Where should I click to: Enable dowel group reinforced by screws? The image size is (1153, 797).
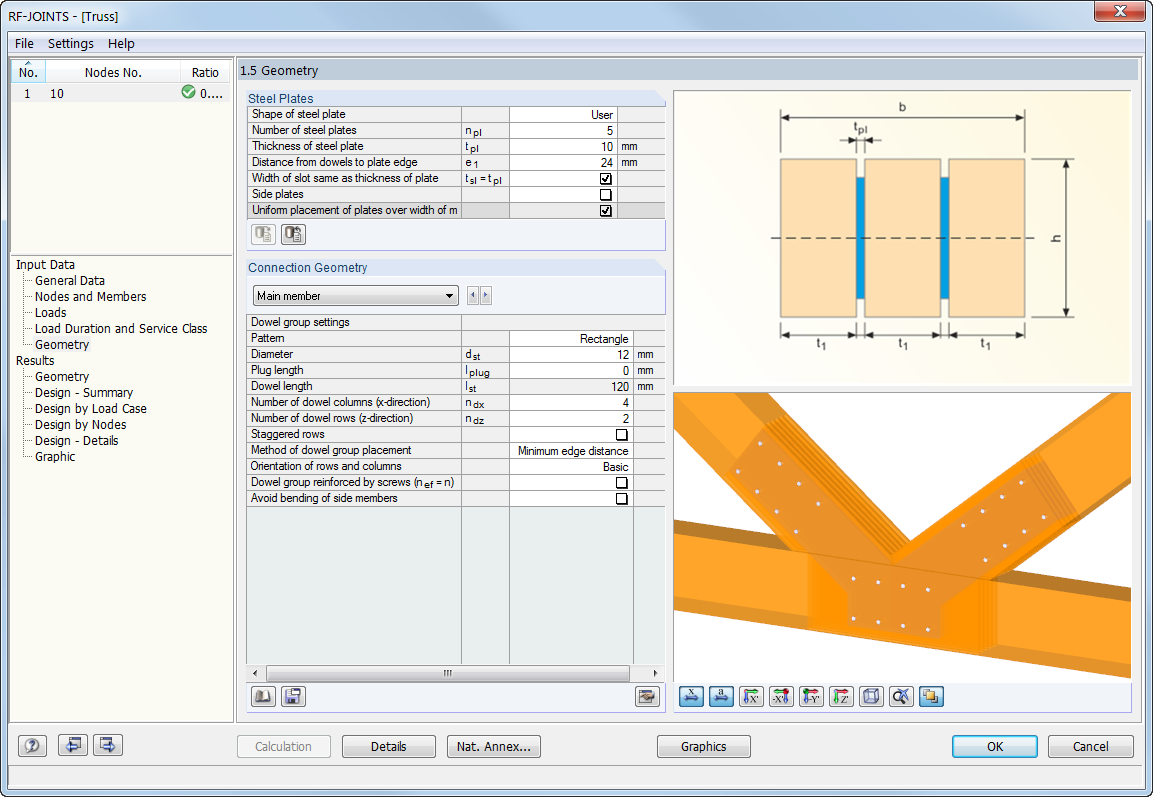point(622,482)
